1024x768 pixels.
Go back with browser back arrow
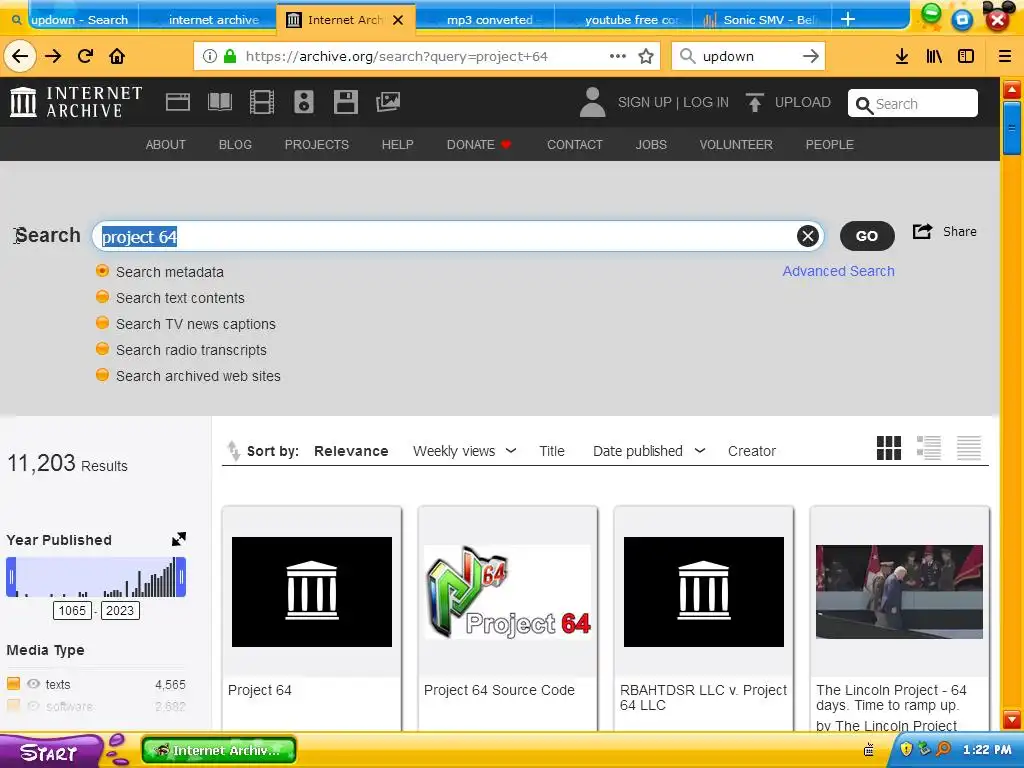pos(20,56)
